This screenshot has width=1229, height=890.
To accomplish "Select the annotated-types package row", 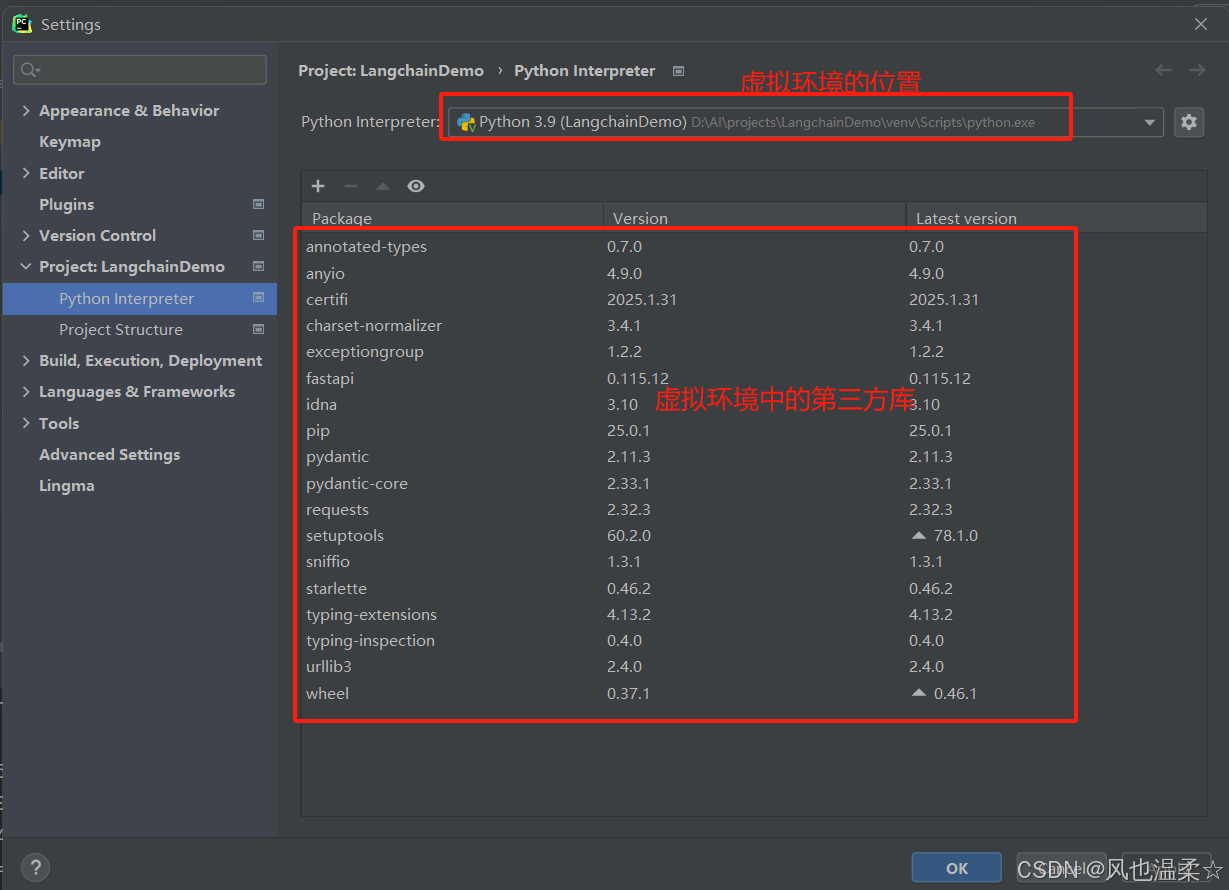I will click(x=754, y=247).
